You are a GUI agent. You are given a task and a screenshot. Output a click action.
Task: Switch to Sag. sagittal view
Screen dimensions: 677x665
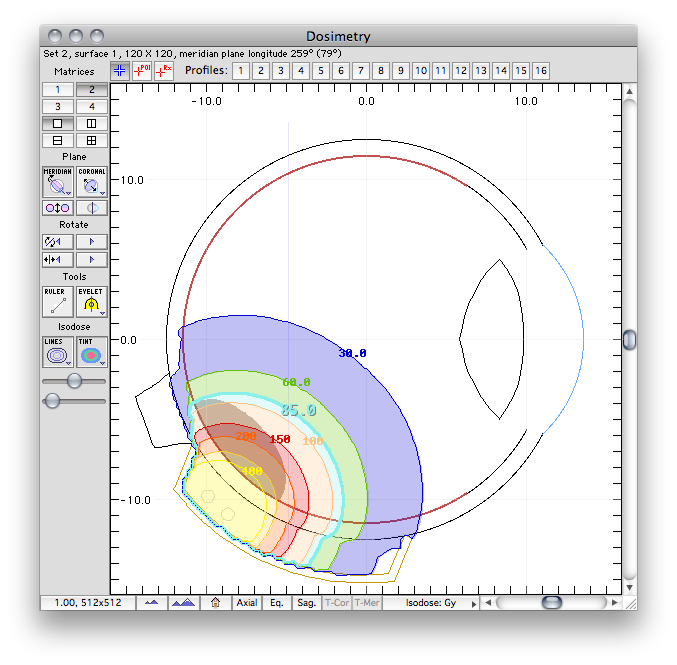click(307, 603)
